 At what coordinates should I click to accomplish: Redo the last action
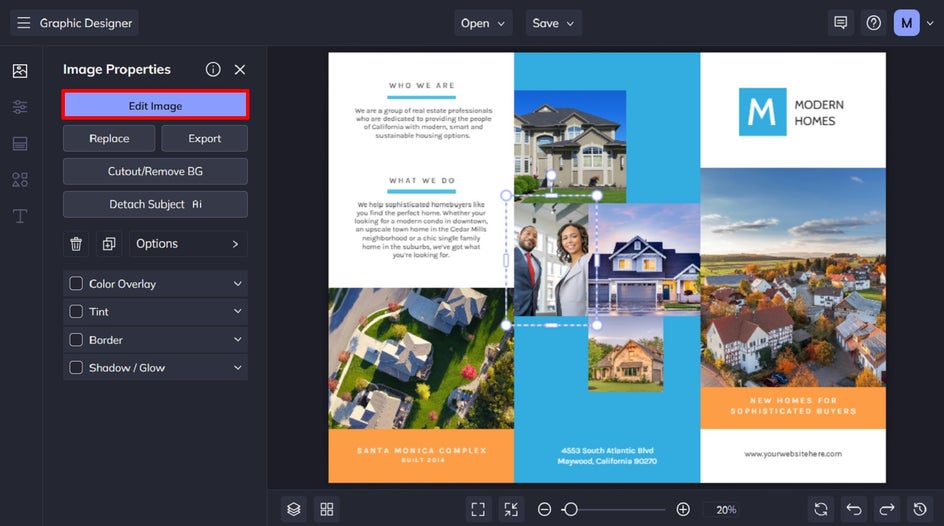(887, 509)
